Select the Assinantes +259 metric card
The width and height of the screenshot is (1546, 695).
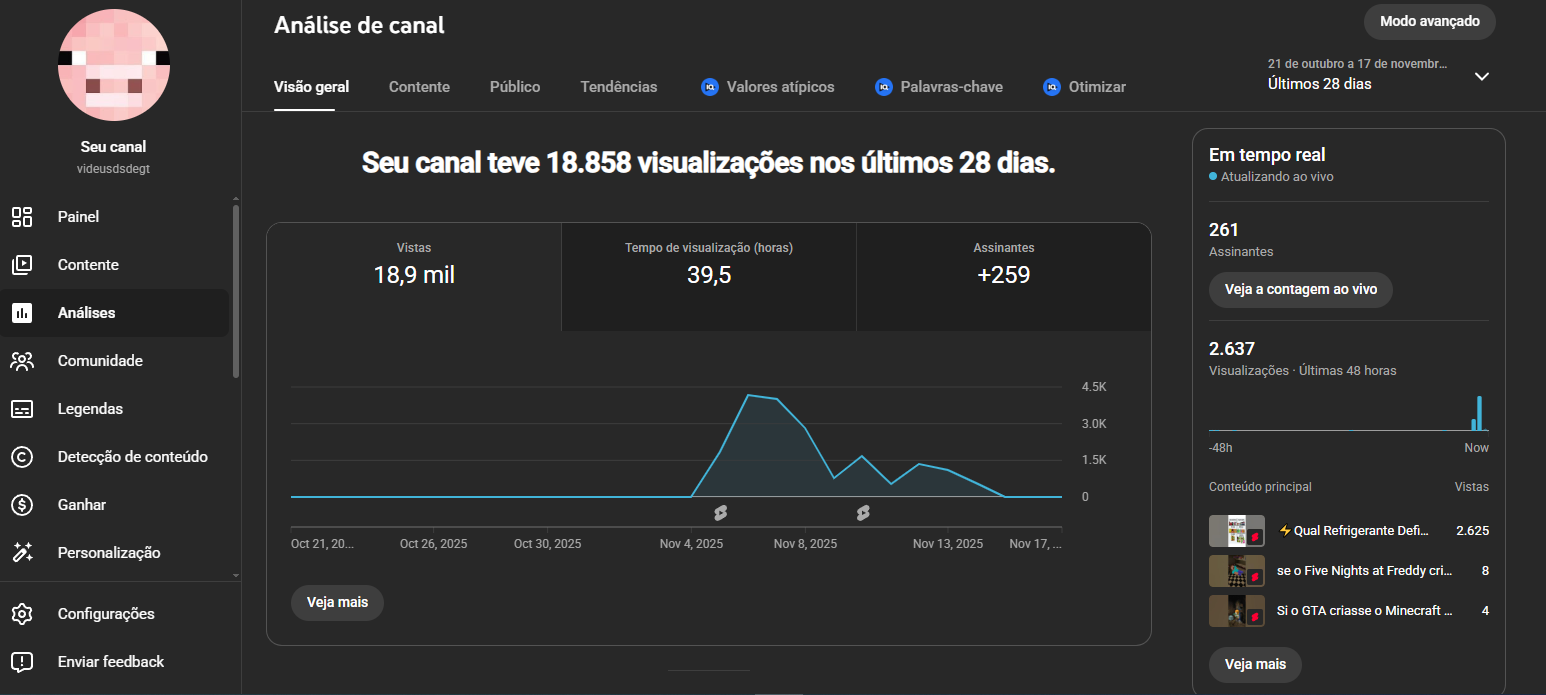click(1004, 277)
